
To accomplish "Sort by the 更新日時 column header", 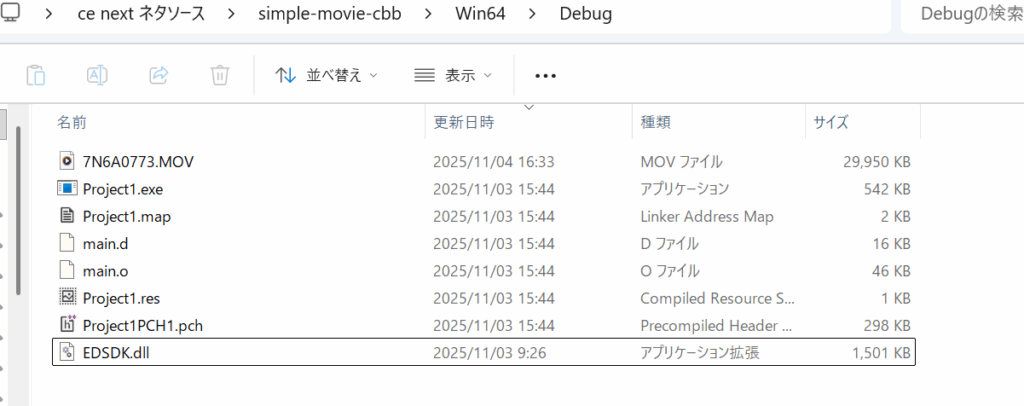I will (x=463, y=123).
